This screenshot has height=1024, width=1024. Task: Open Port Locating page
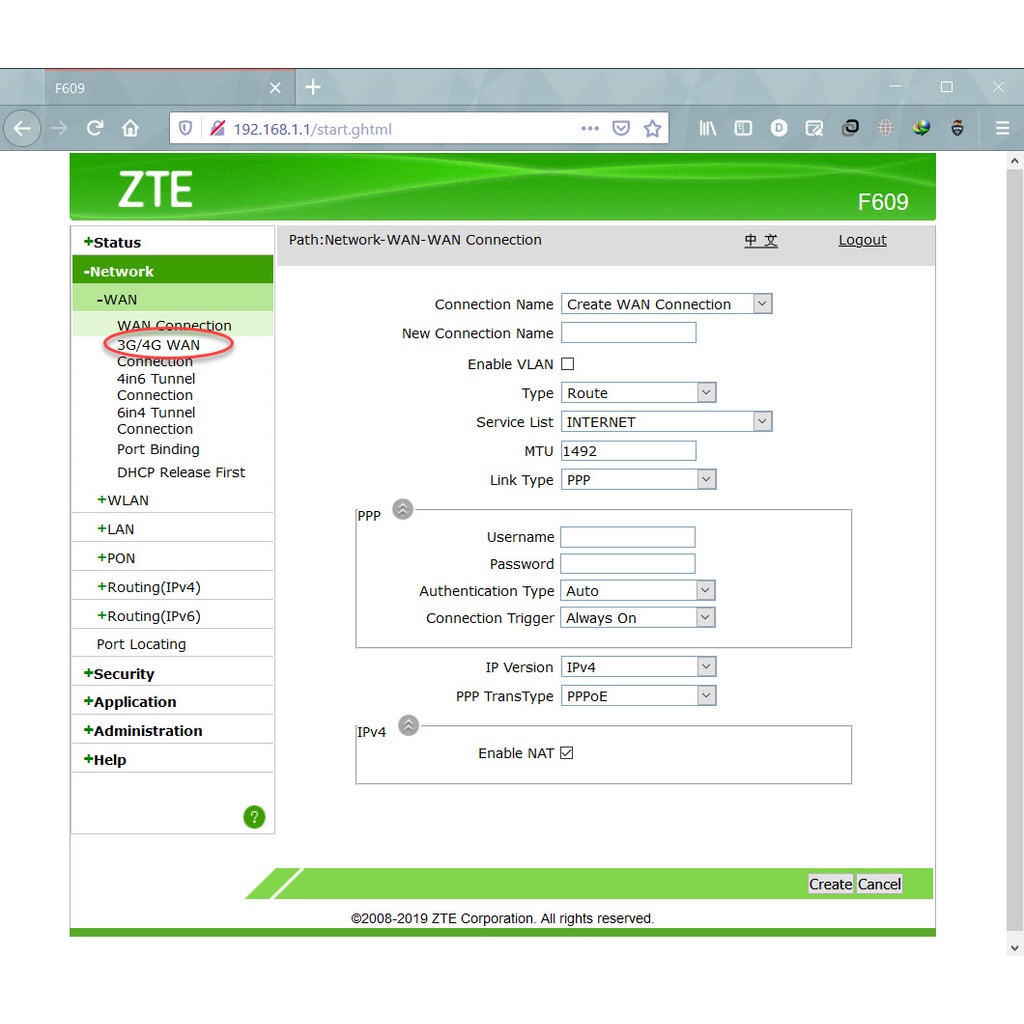(x=141, y=645)
